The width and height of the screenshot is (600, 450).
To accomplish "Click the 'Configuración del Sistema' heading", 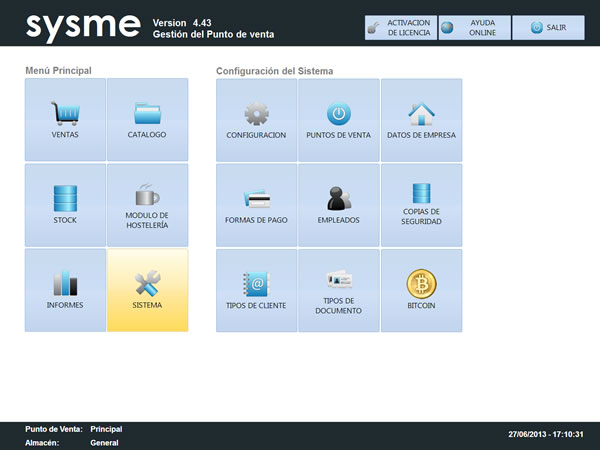I will (275, 71).
